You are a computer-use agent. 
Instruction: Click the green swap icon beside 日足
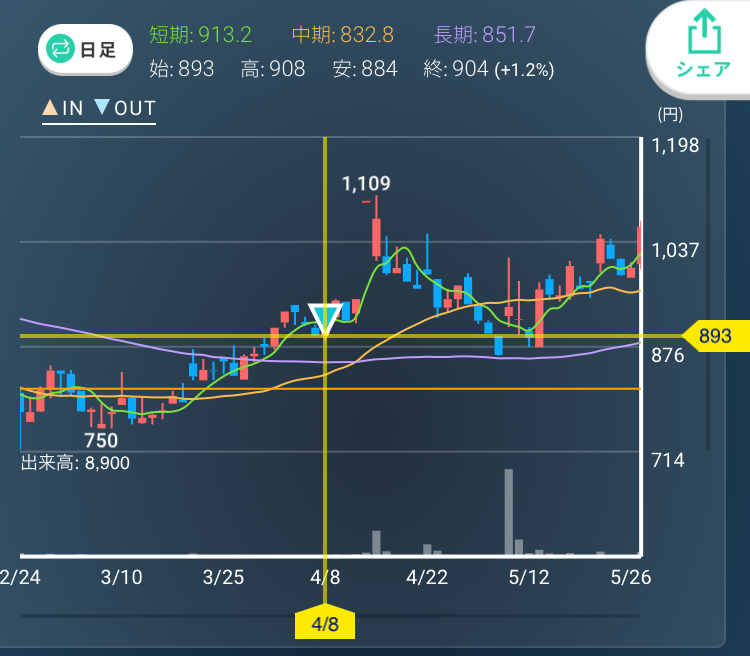(x=62, y=49)
